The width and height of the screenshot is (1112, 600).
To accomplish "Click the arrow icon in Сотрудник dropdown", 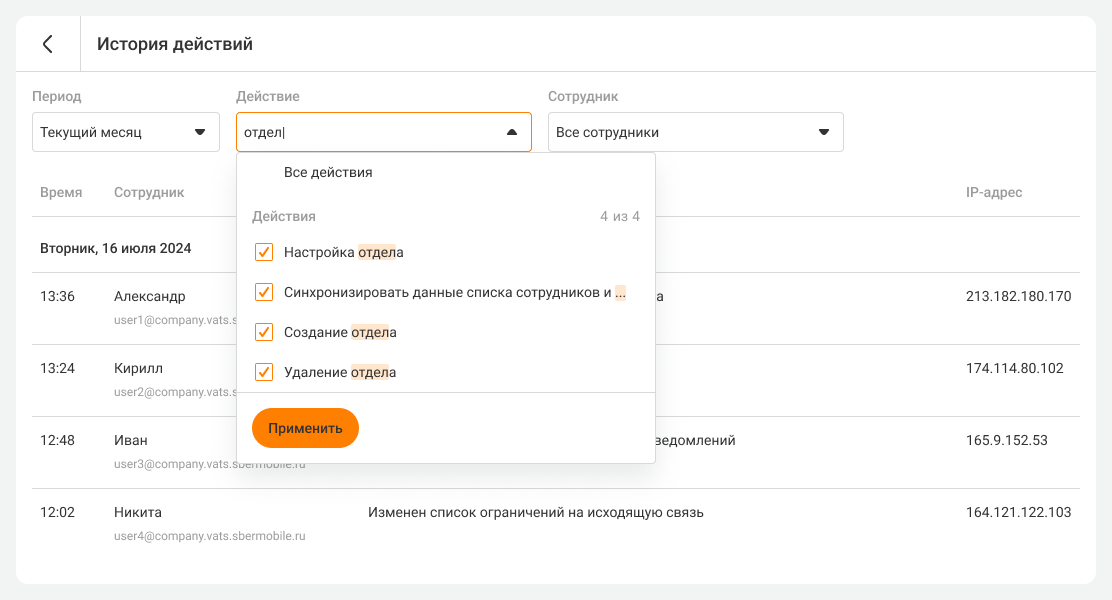I will click(x=823, y=132).
